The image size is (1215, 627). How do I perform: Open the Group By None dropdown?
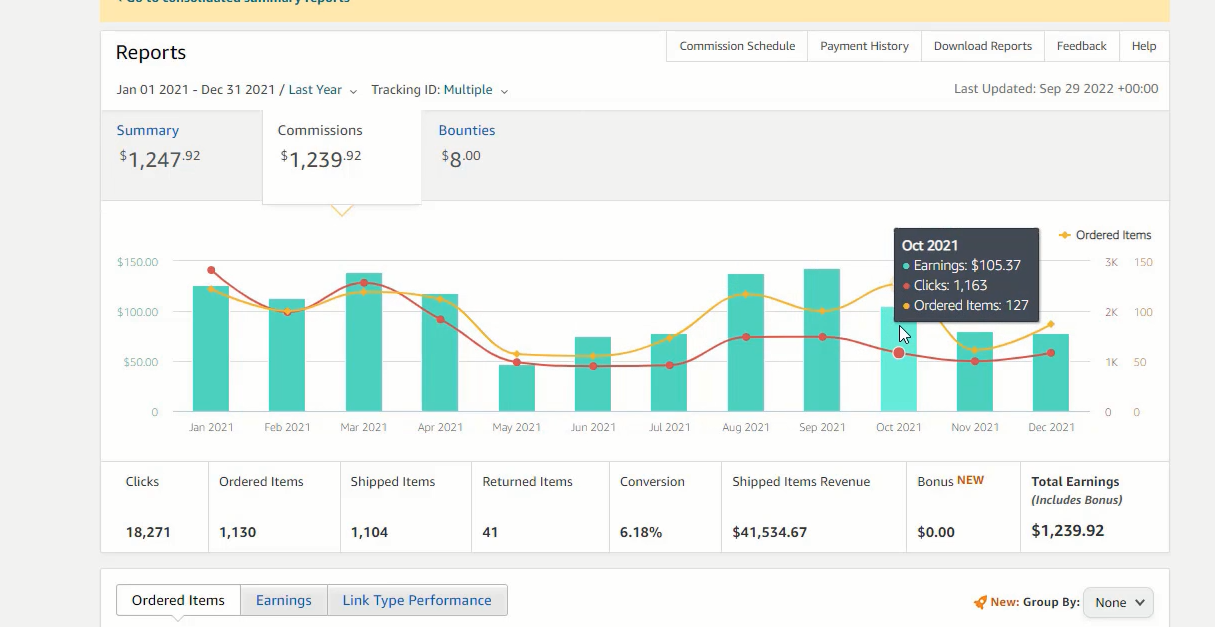coord(1118,603)
